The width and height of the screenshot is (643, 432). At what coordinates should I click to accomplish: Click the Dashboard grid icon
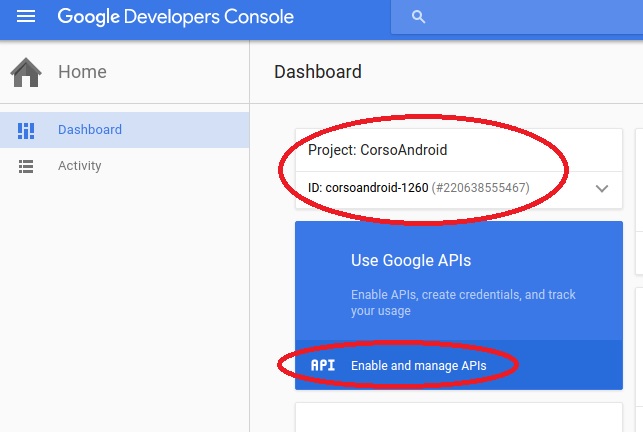[26, 130]
